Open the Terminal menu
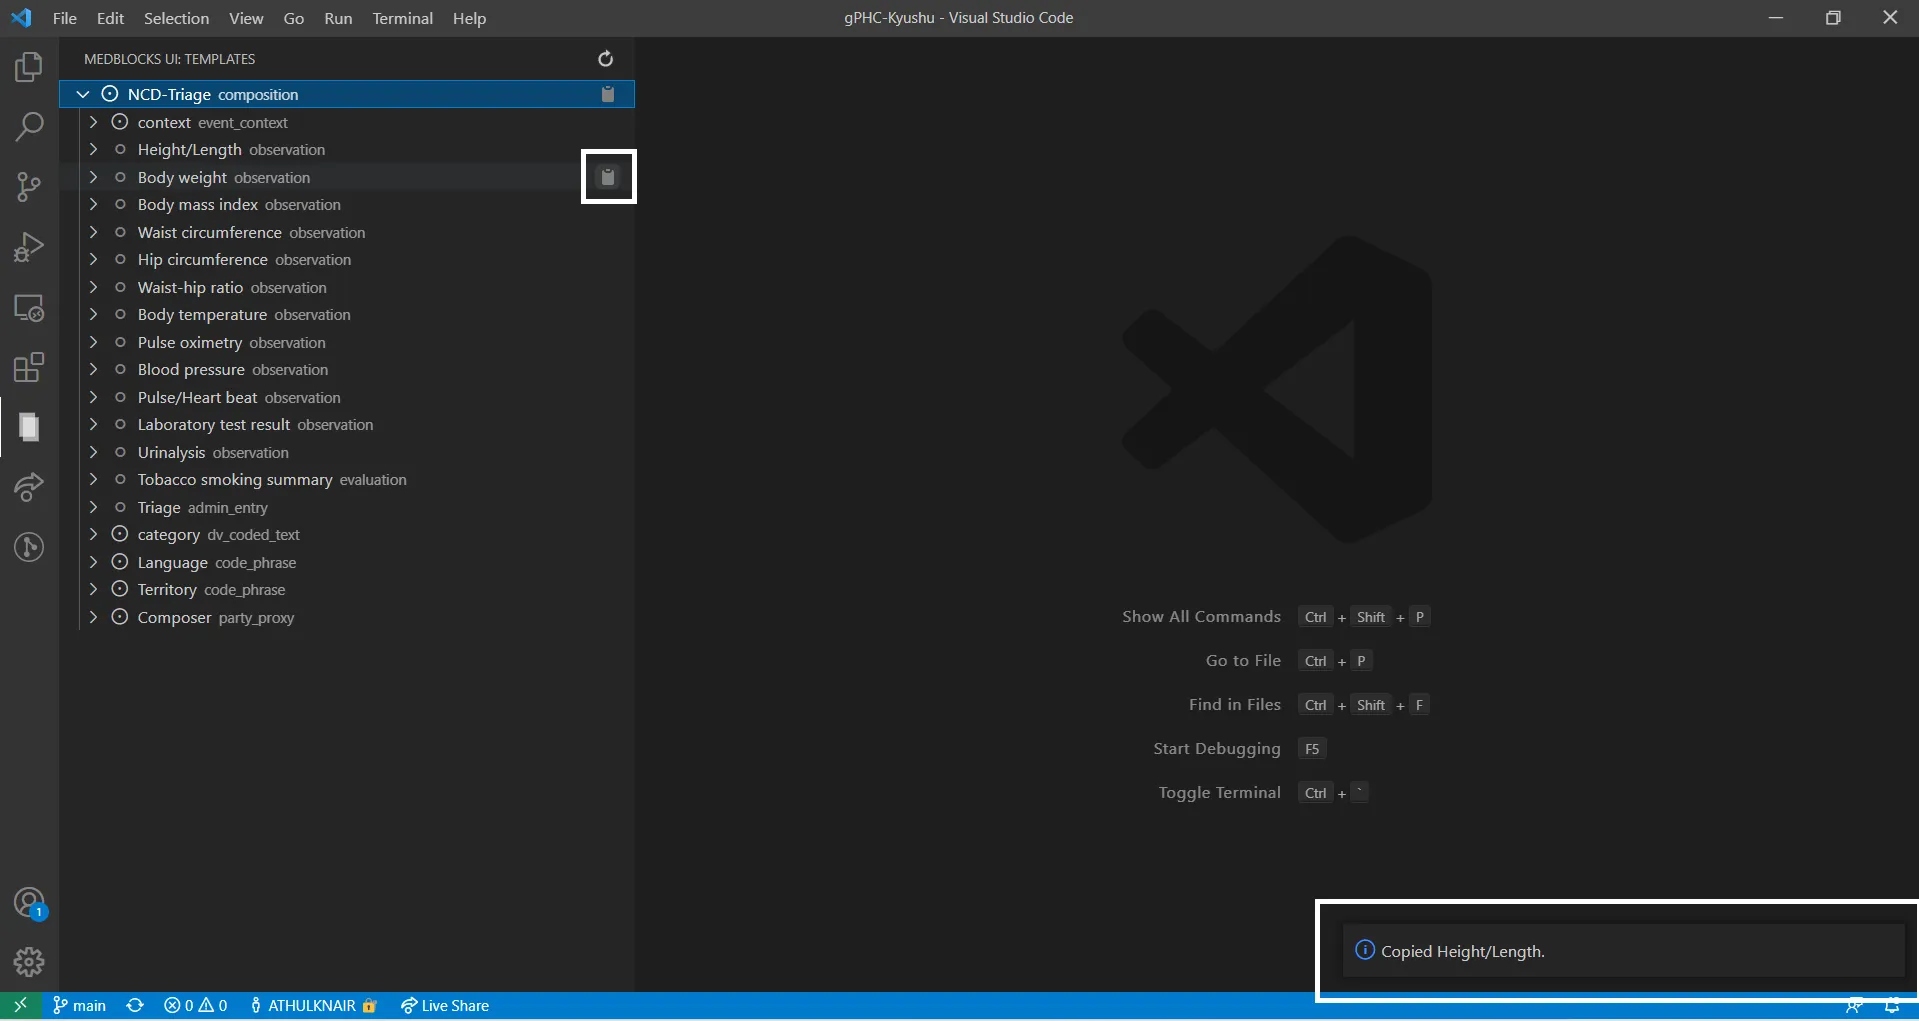 pyautogui.click(x=402, y=18)
